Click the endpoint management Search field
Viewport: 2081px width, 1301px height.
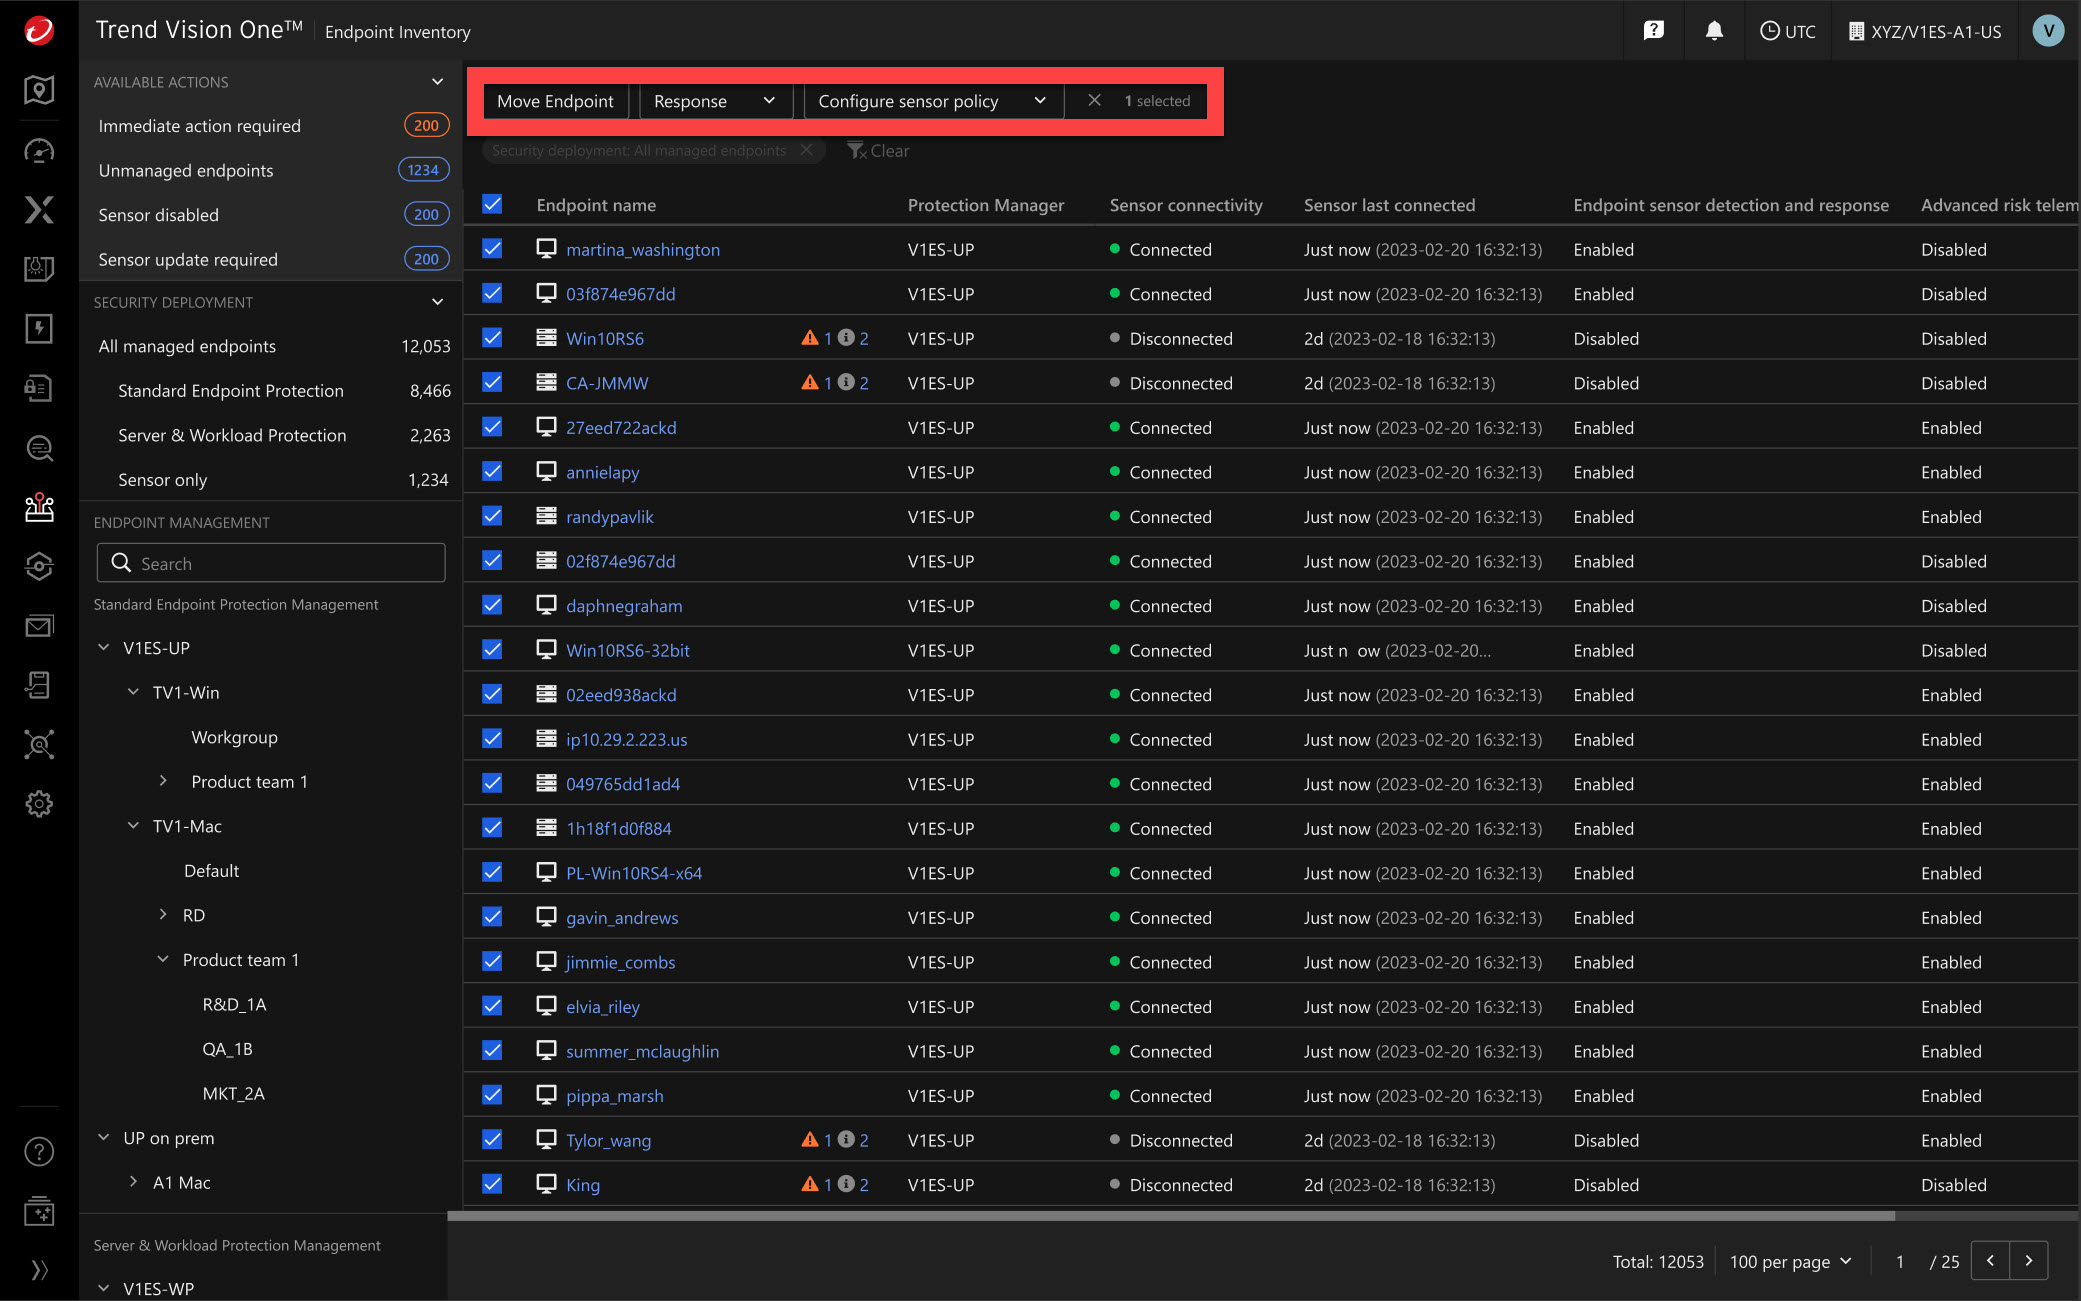pyautogui.click(x=271, y=563)
